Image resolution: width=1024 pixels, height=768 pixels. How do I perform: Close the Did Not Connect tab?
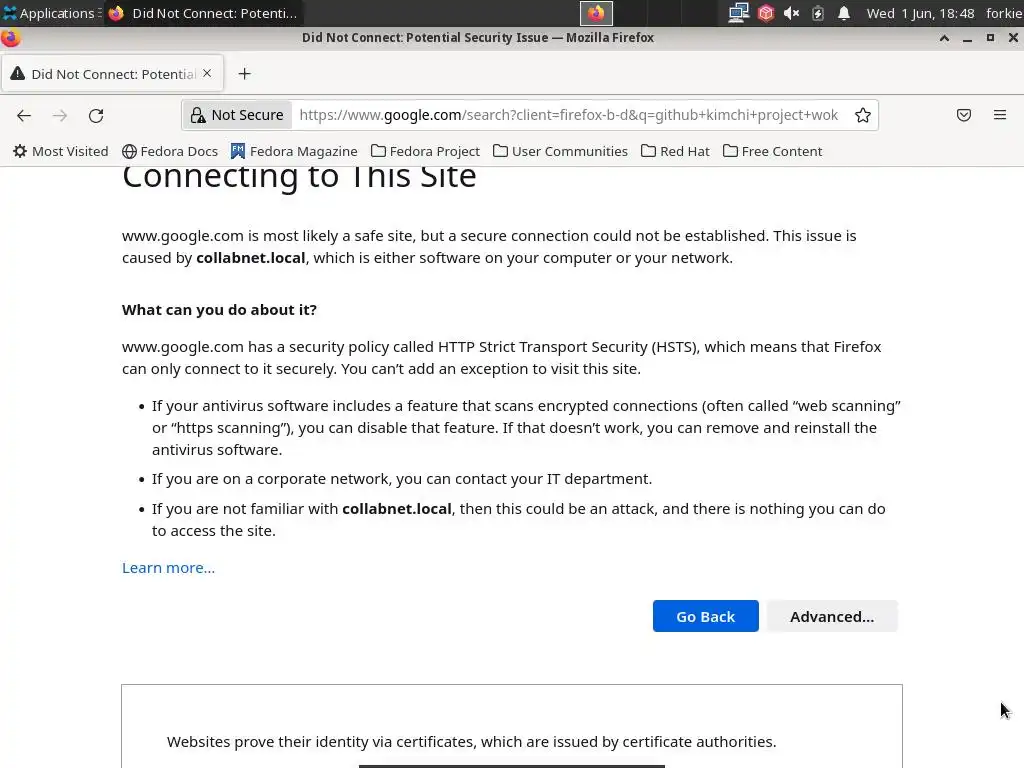[207, 73]
